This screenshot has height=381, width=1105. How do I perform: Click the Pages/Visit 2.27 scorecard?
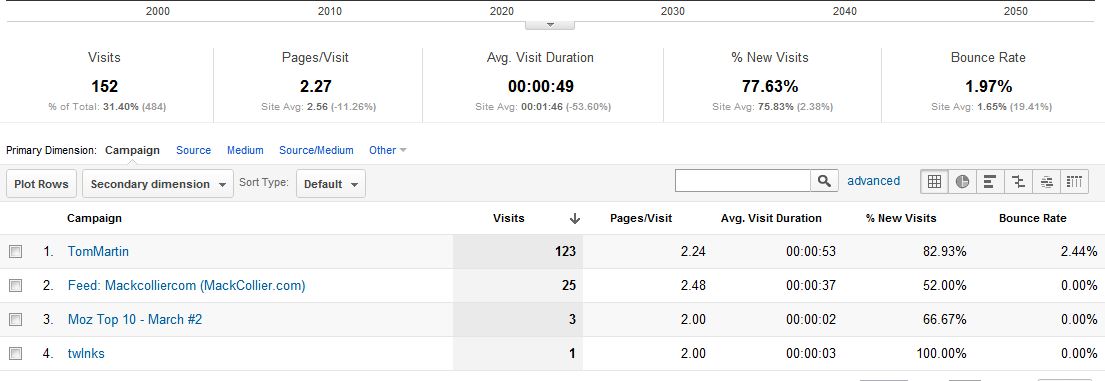tap(316, 87)
